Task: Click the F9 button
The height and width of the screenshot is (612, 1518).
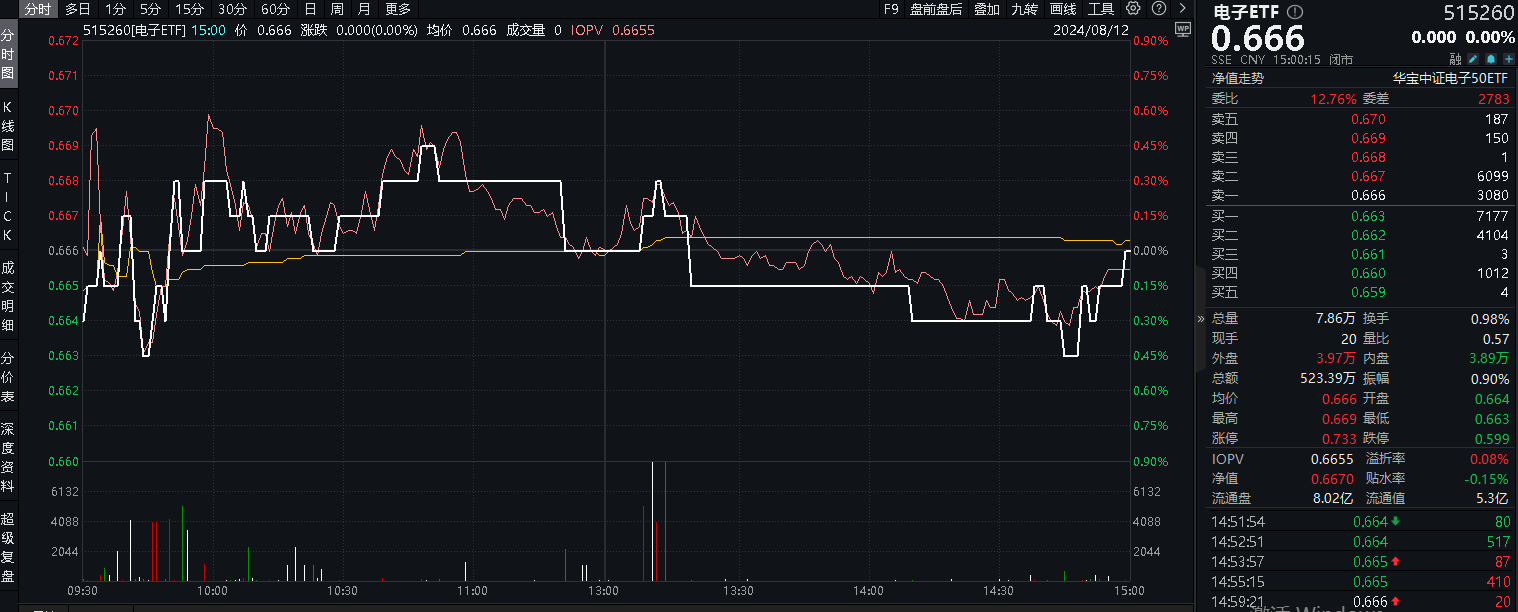Action: pos(891,9)
